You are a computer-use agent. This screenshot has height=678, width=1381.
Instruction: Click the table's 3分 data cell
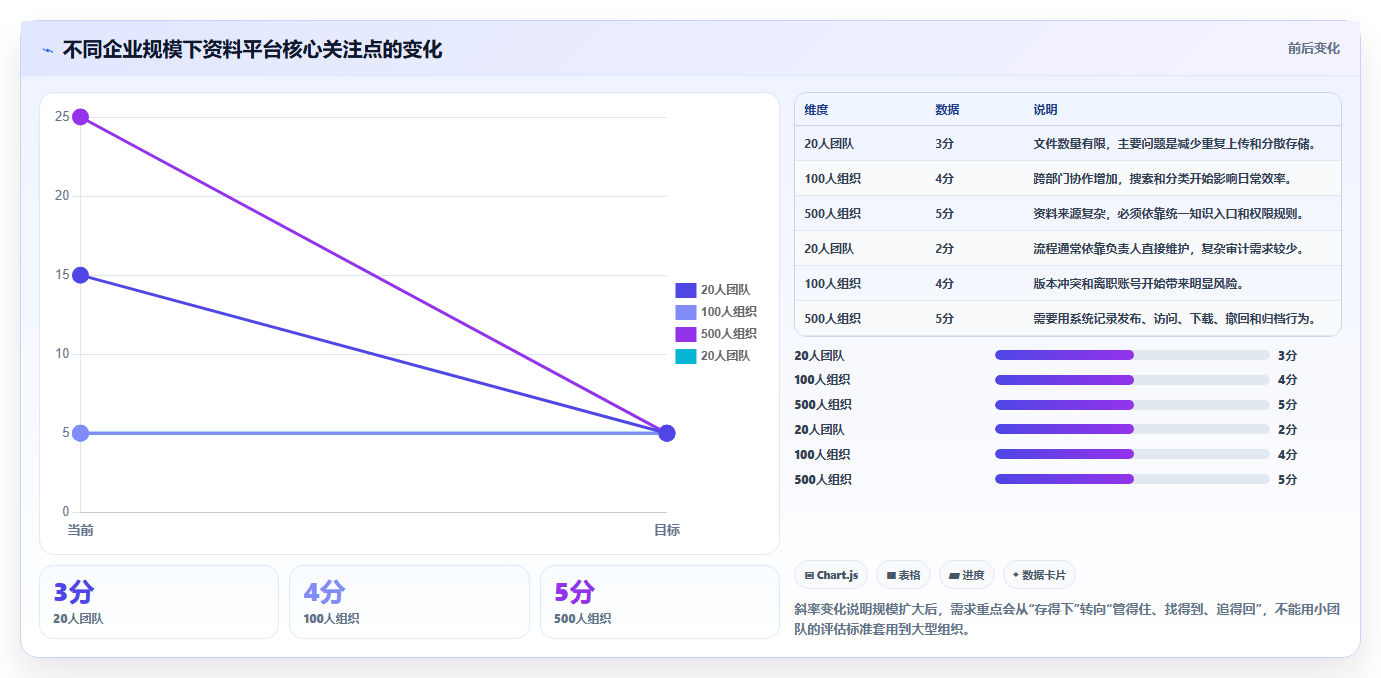tap(944, 144)
